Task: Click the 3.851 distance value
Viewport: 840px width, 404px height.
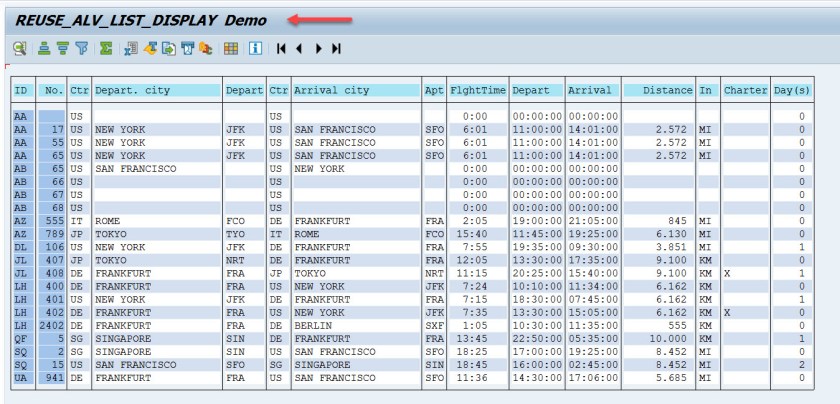Action: click(672, 248)
